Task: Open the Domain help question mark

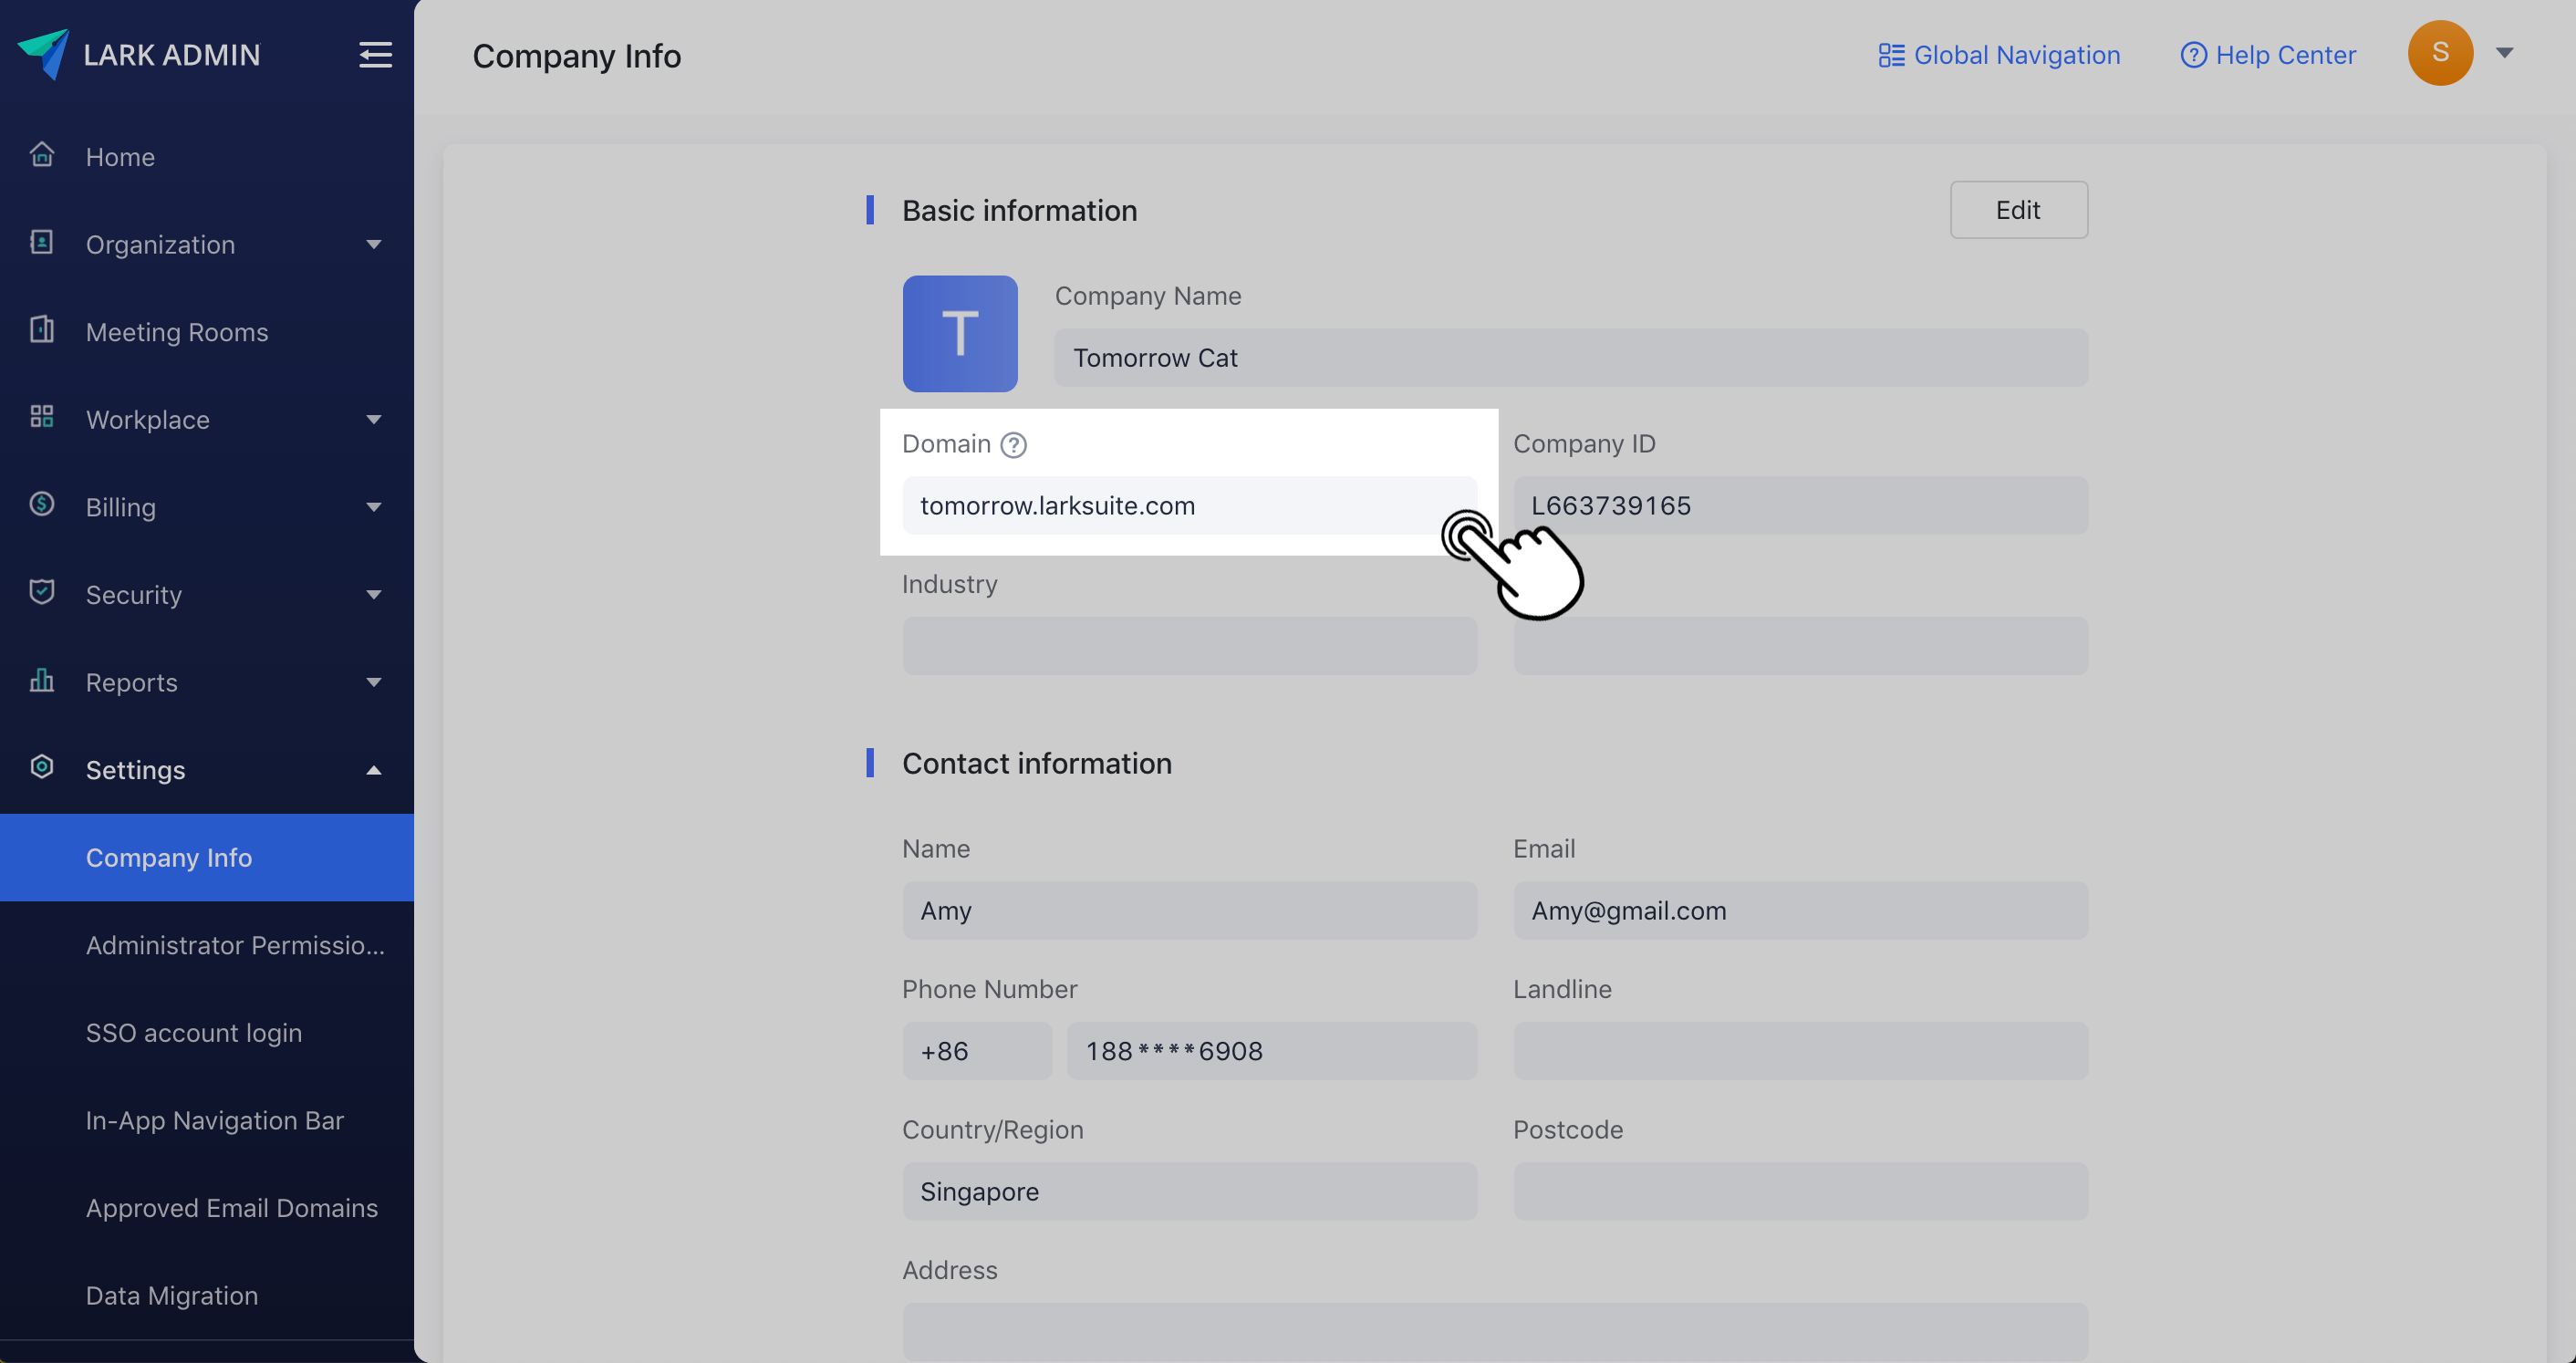Action: (x=1014, y=445)
